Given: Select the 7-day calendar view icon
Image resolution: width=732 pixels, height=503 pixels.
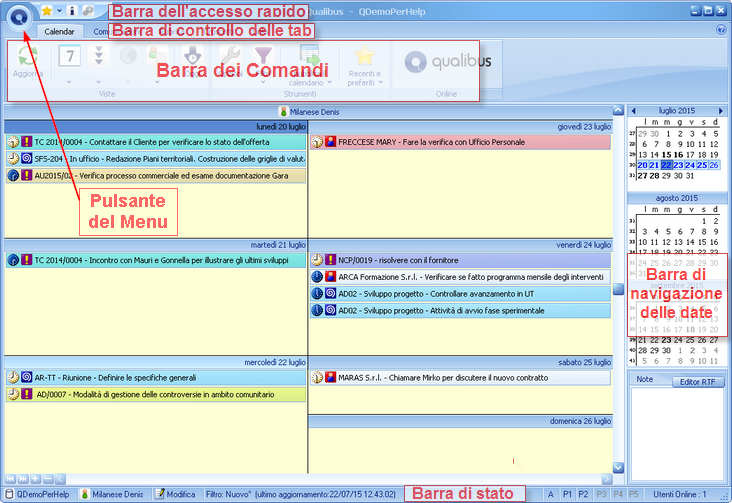Looking at the screenshot, I should (70, 56).
